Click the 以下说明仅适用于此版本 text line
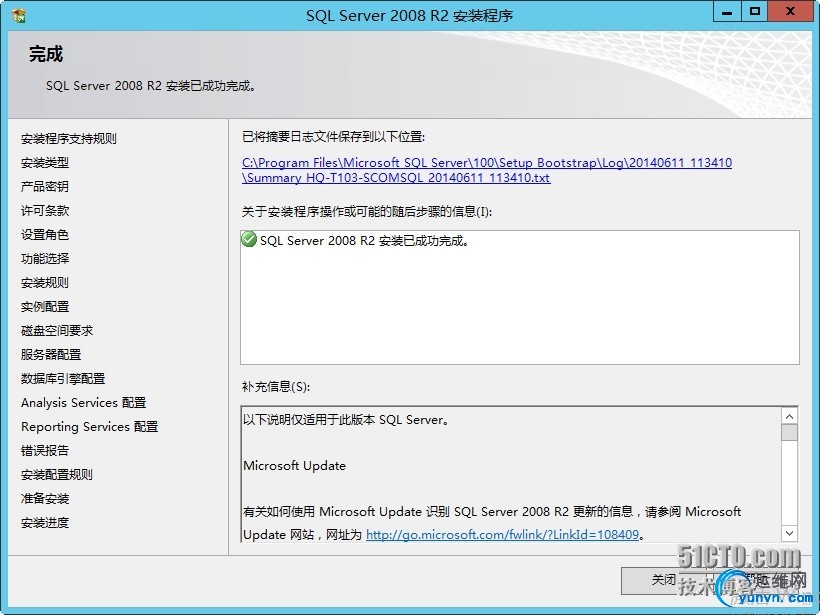The image size is (820, 615). pyautogui.click(x=346, y=420)
